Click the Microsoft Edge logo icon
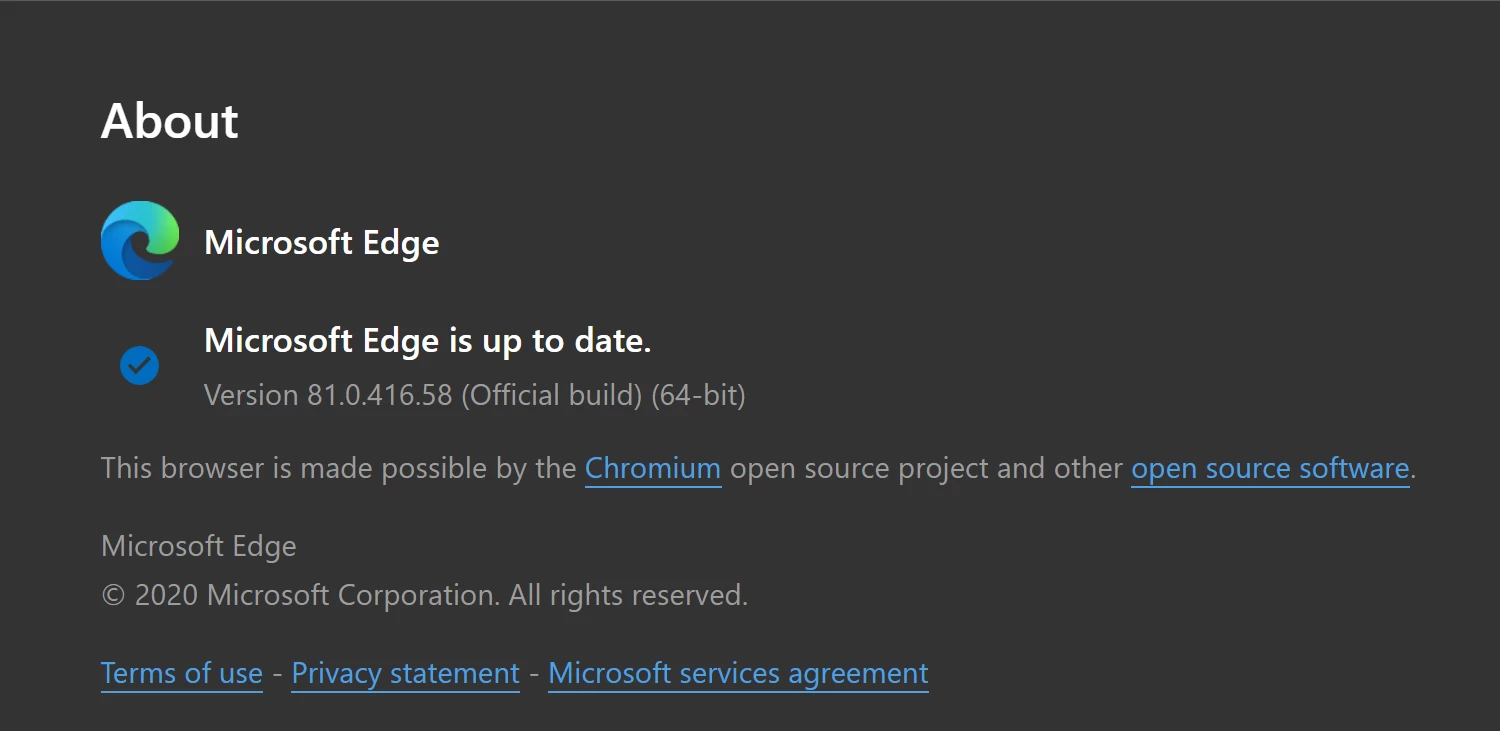This screenshot has height=731, width=1500. pos(140,241)
